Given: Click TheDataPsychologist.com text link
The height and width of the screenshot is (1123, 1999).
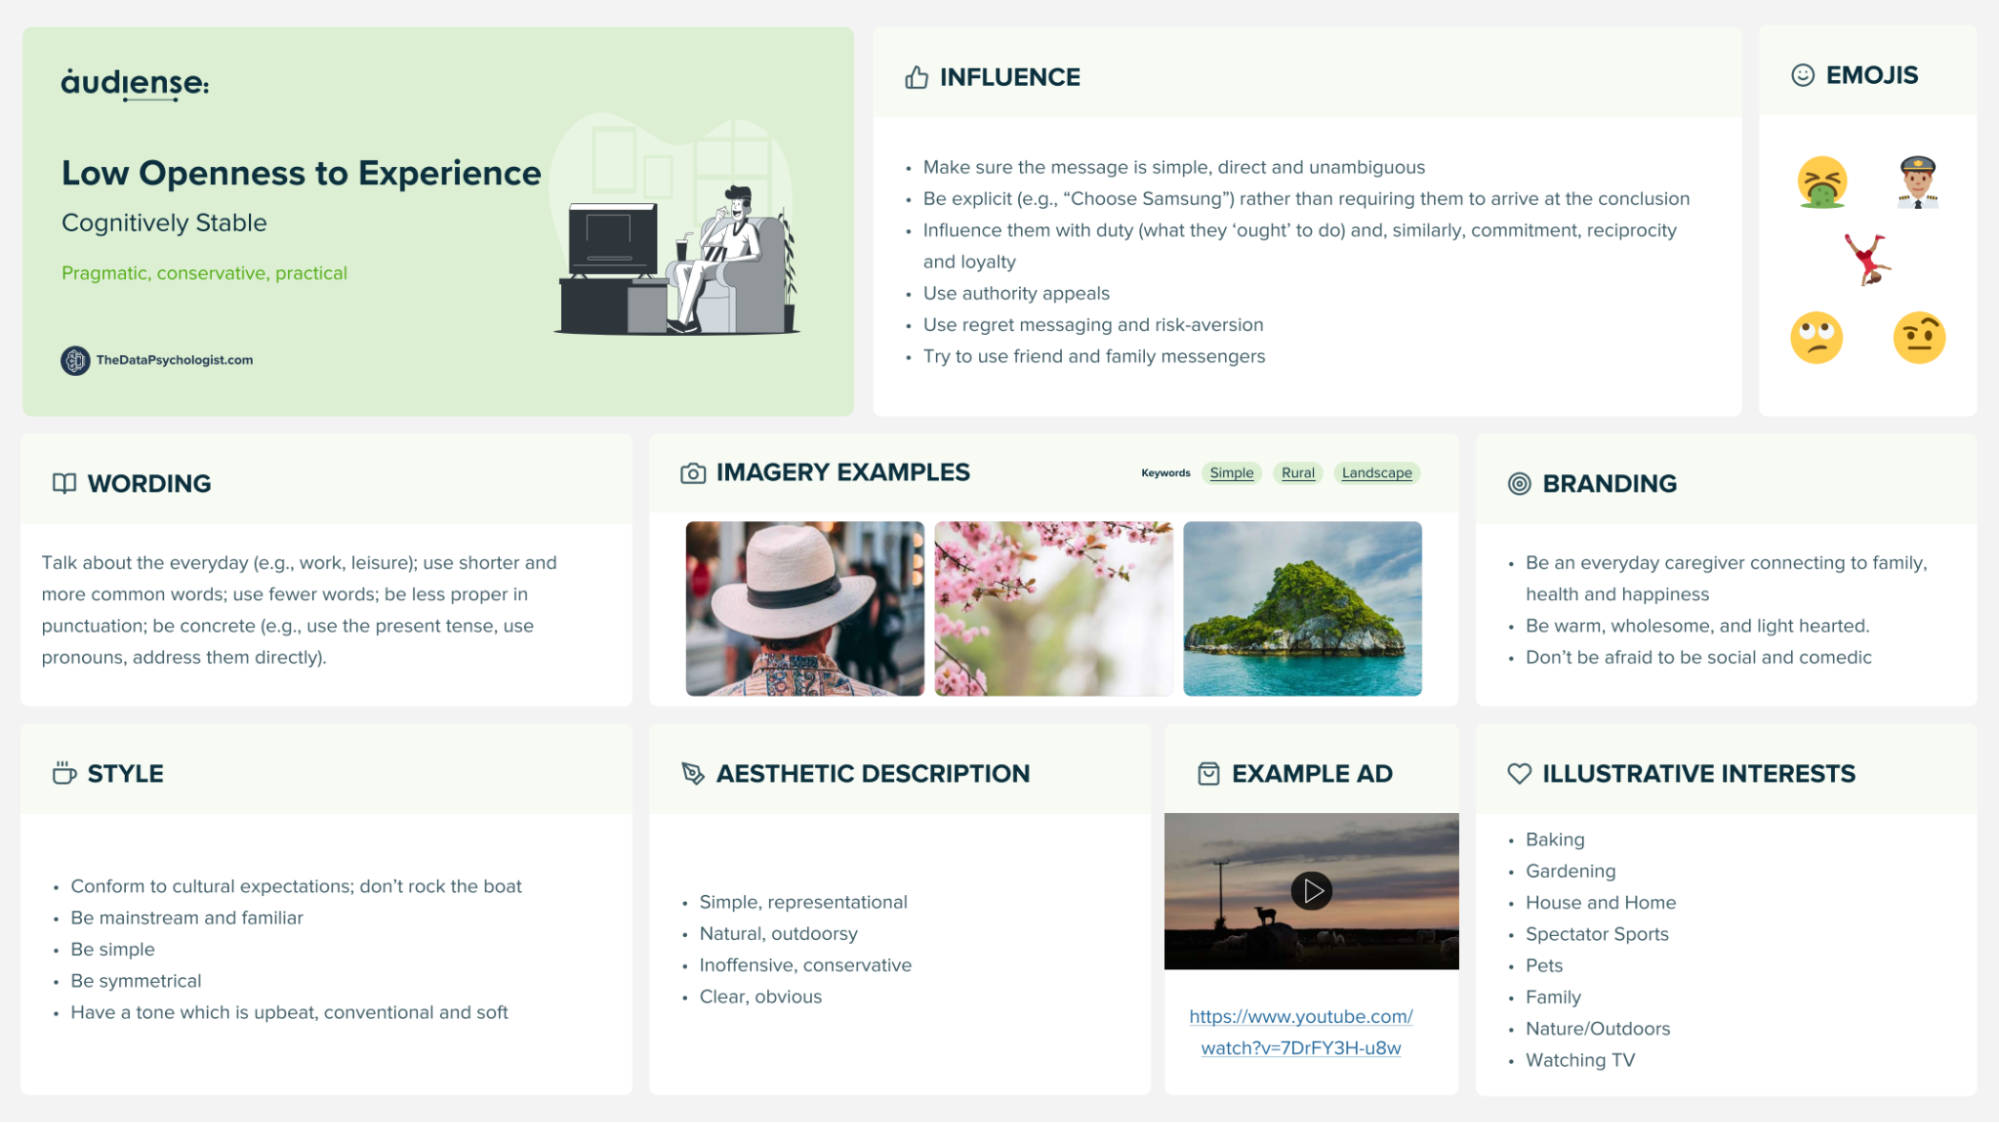Looking at the screenshot, I should coord(174,360).
